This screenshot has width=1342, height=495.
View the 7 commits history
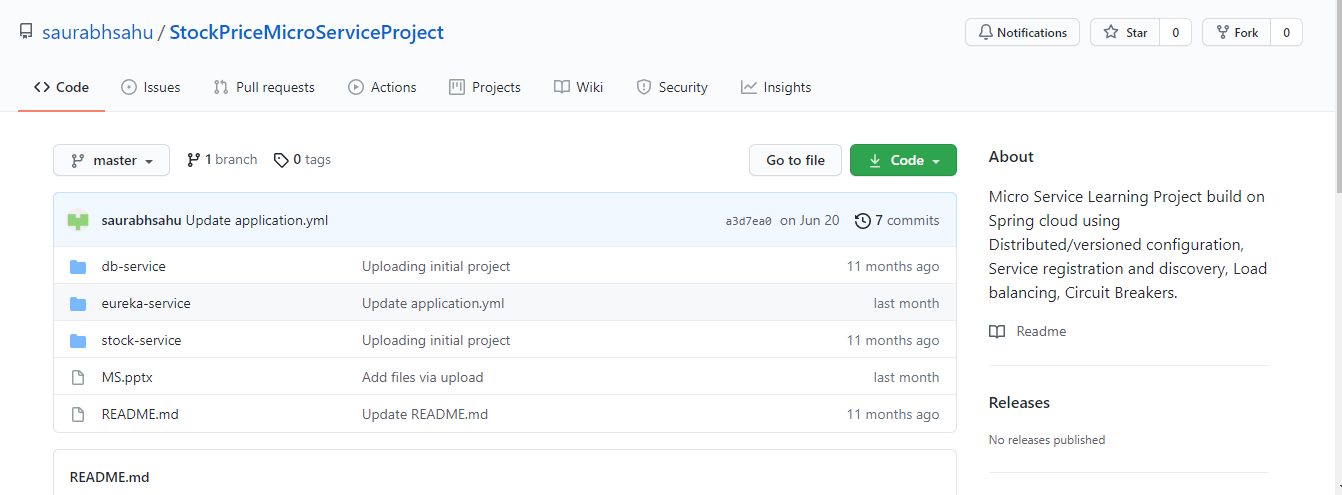point(897,220)
